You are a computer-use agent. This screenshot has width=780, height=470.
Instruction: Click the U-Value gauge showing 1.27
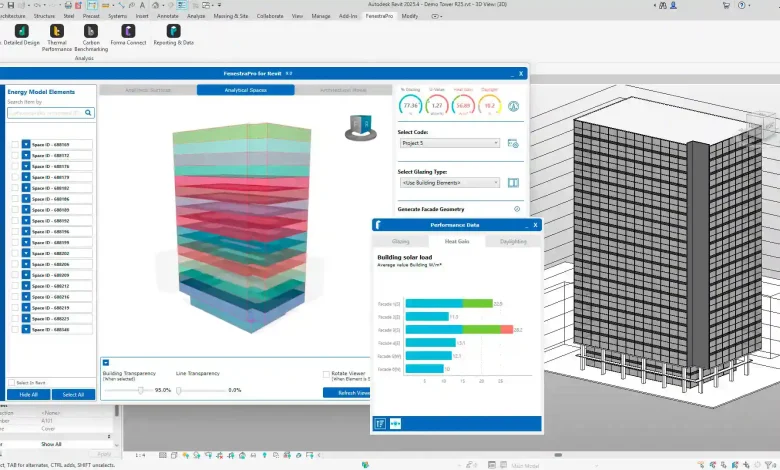coord(437,105)
